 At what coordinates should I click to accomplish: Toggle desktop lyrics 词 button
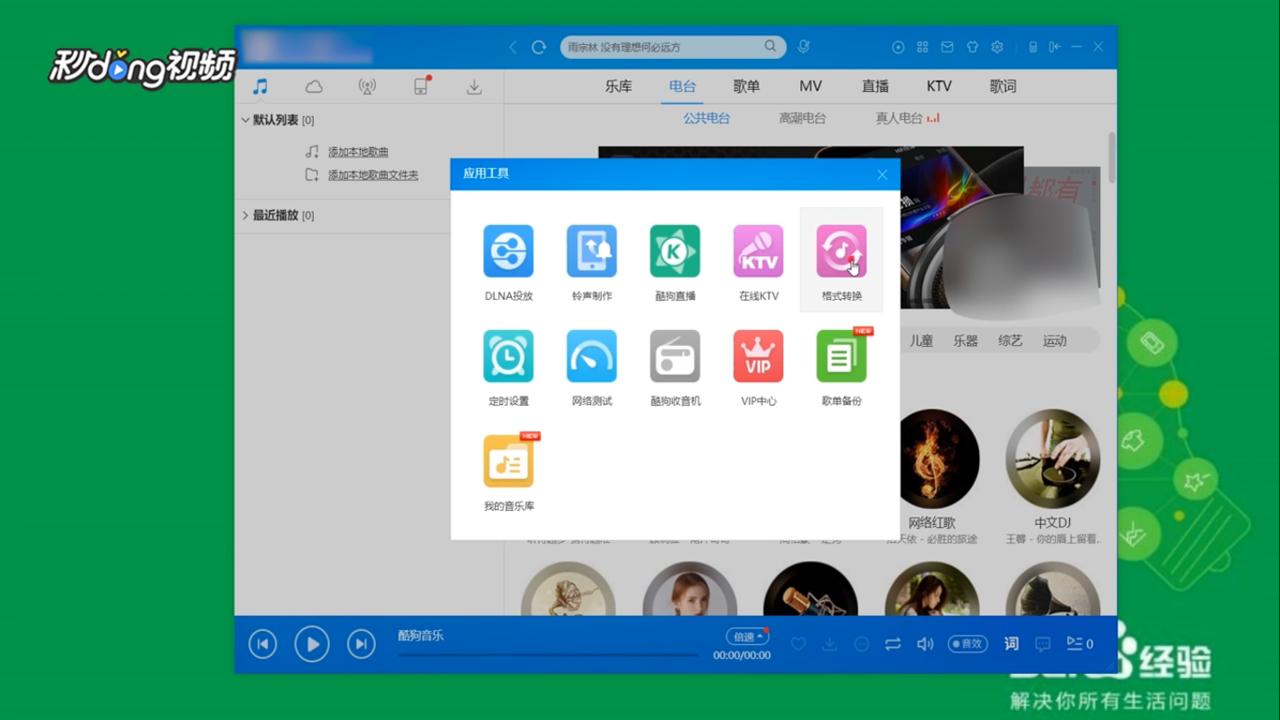click(1011, 644)
